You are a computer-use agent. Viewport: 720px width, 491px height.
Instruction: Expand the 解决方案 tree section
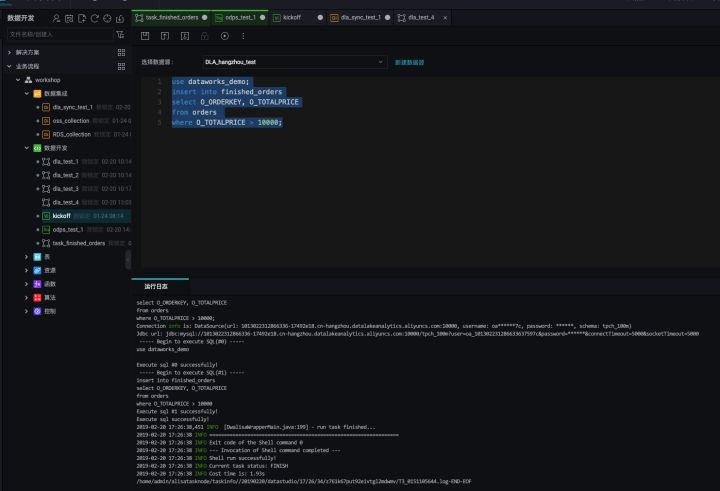[x=10, y=52]
